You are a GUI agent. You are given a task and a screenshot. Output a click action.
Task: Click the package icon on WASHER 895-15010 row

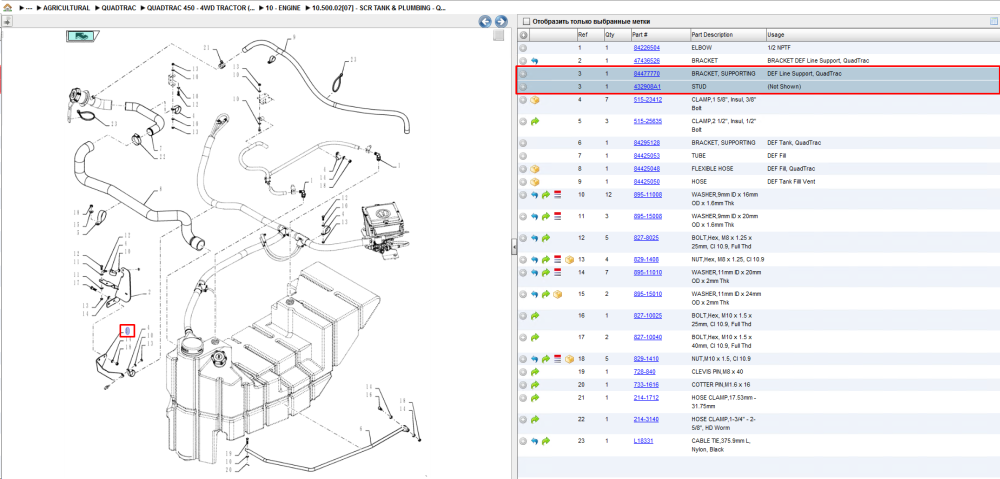coord(557,294)
